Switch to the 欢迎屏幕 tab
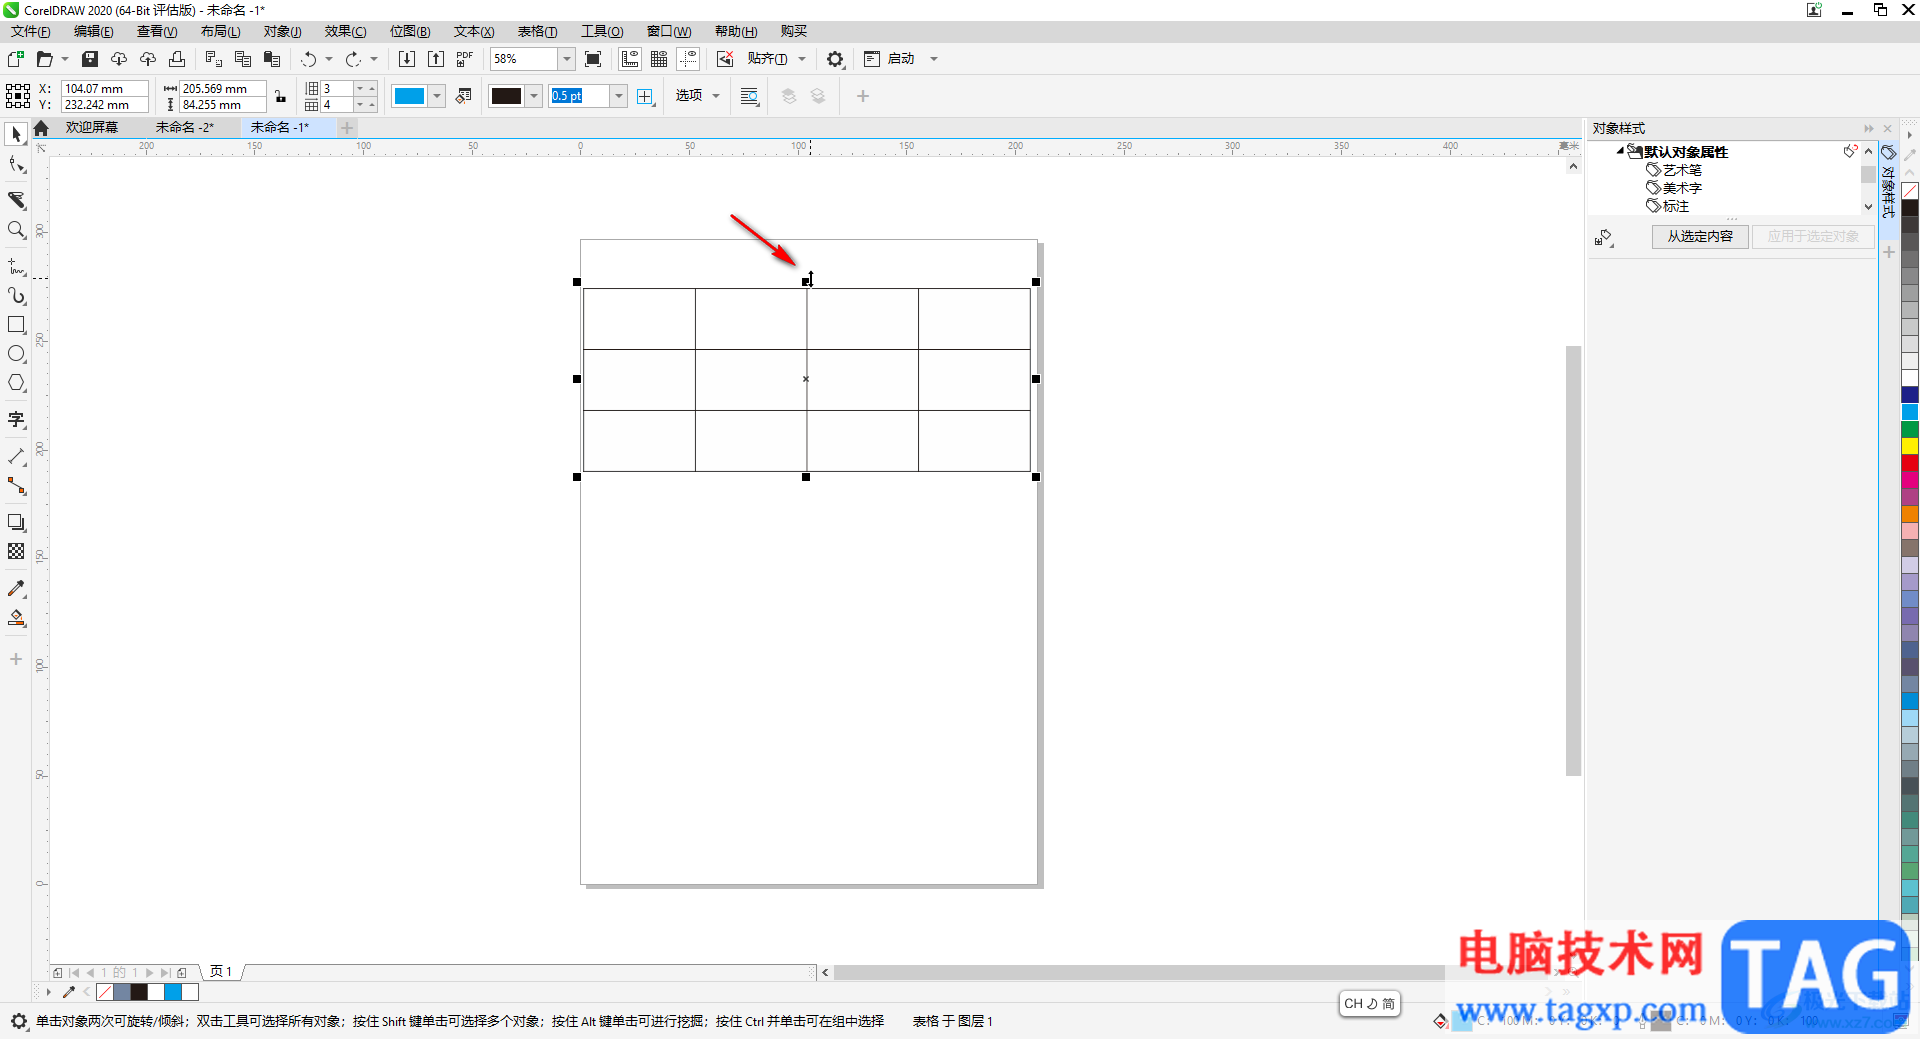 (x=92, y=127)
